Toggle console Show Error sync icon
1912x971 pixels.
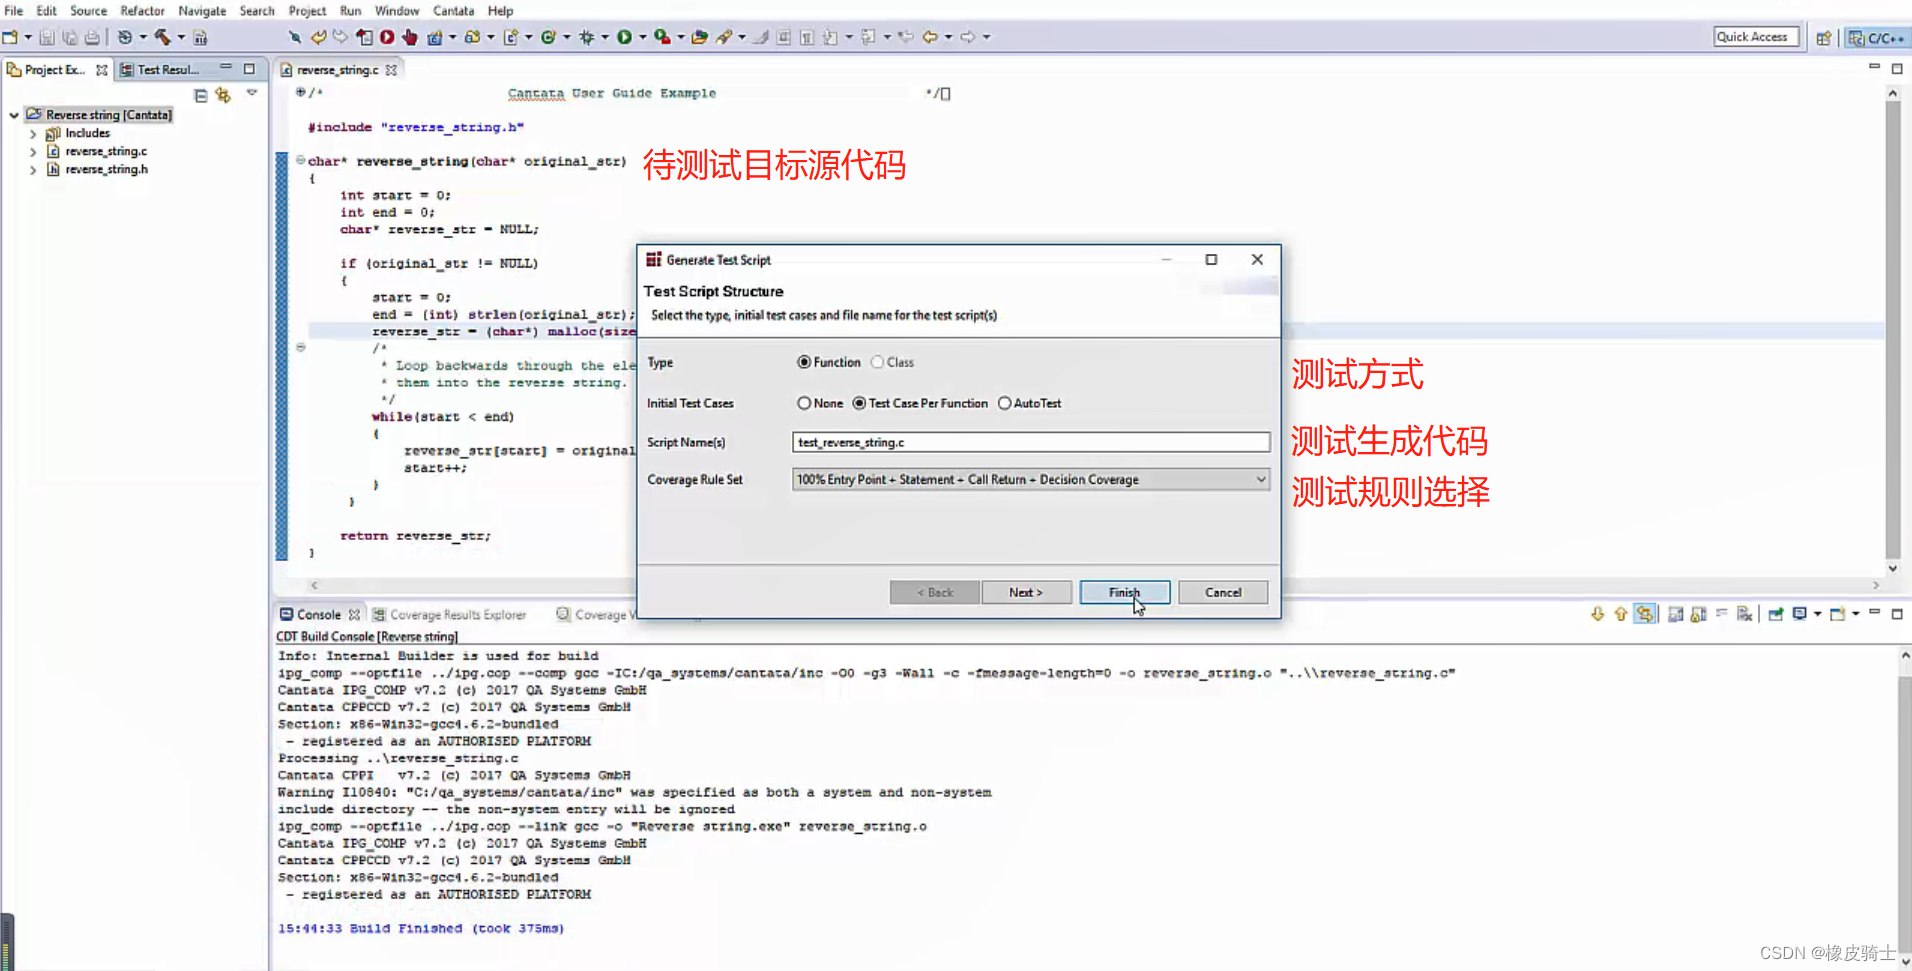(1645, 614)
